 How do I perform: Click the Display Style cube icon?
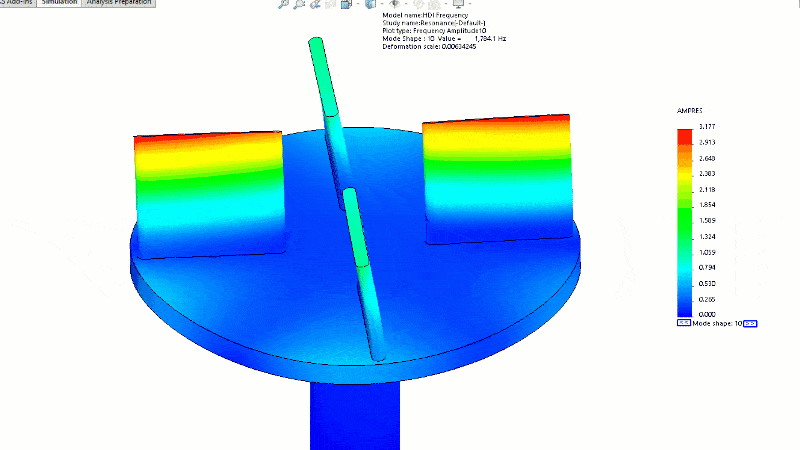point(370,4)
